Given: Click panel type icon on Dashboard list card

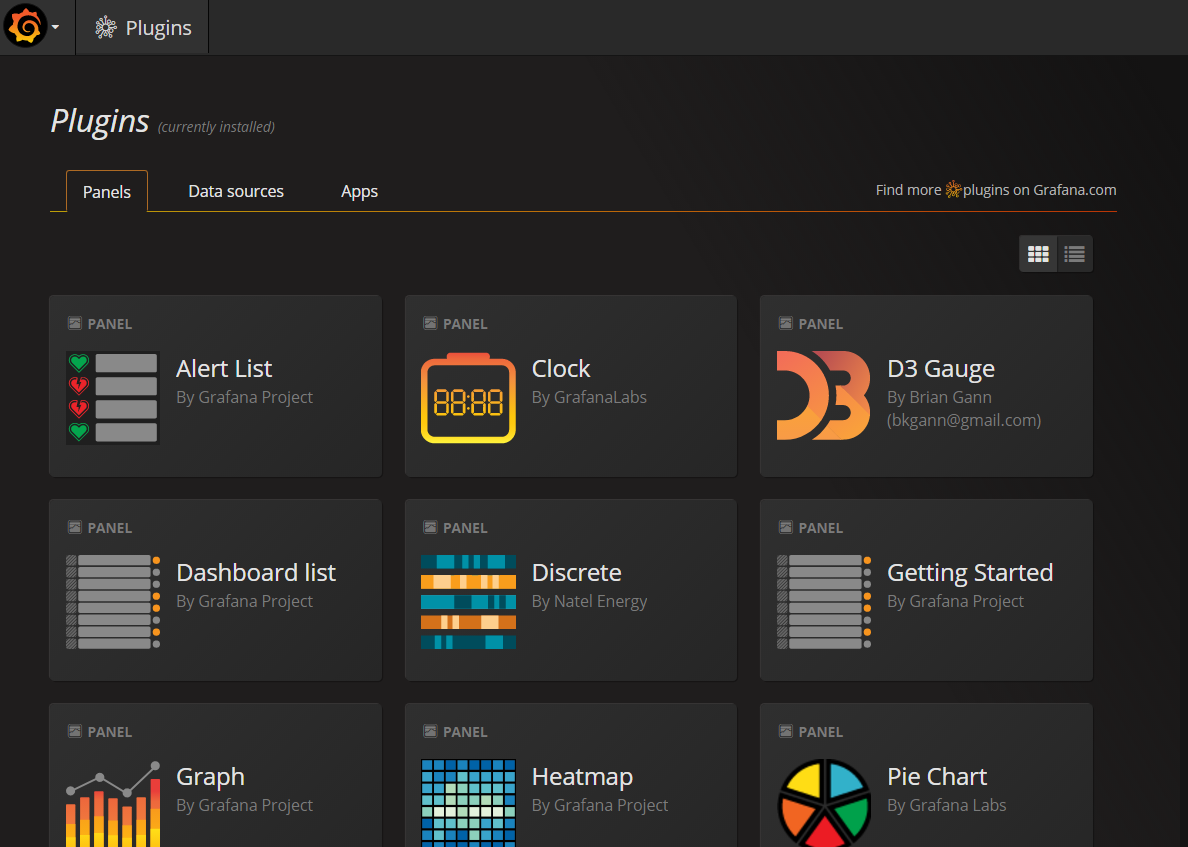Looking at the screenshot, I should (x=74, y=527).
